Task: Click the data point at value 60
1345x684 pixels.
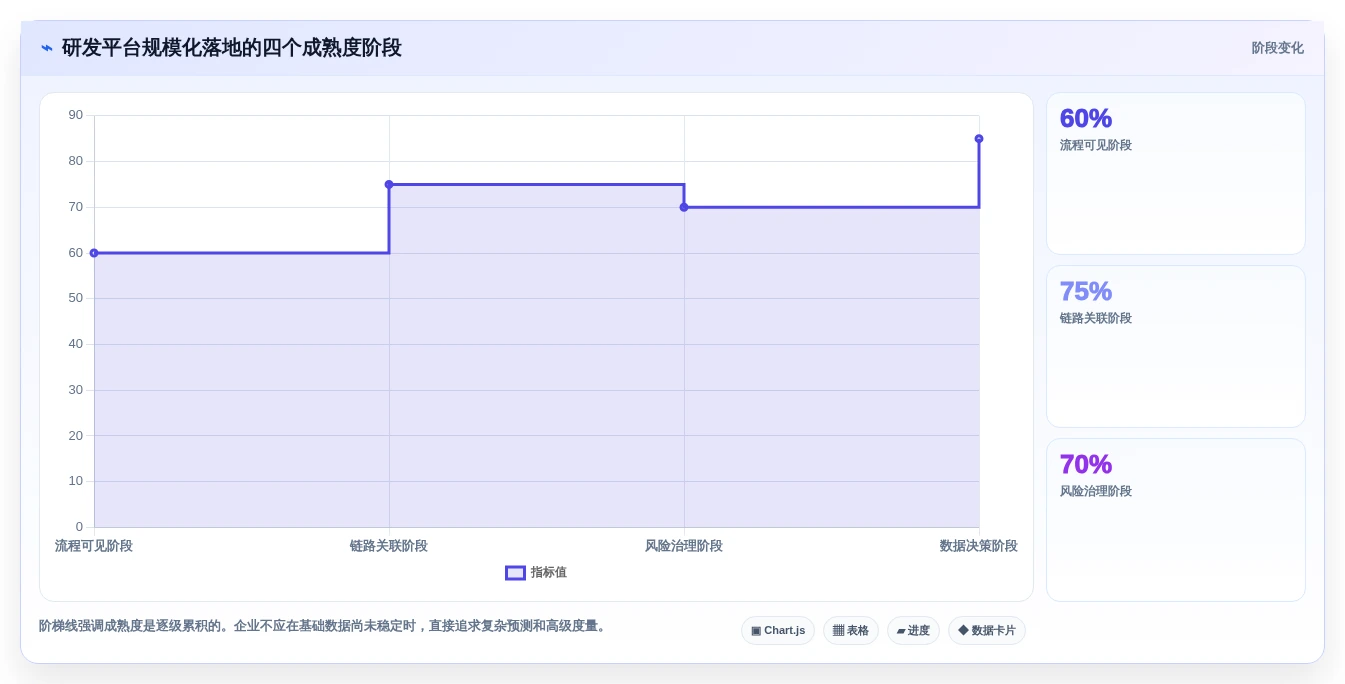Action: [x=94, y=253]
